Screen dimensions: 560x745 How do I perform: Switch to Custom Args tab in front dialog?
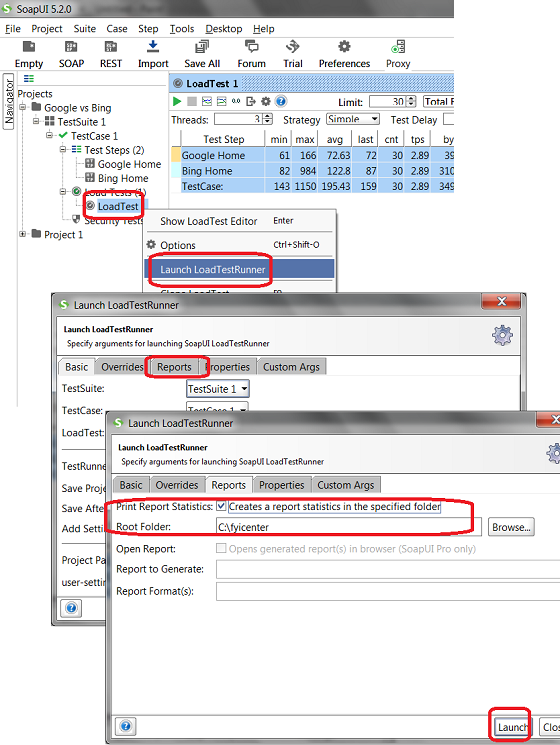(345, 485)
